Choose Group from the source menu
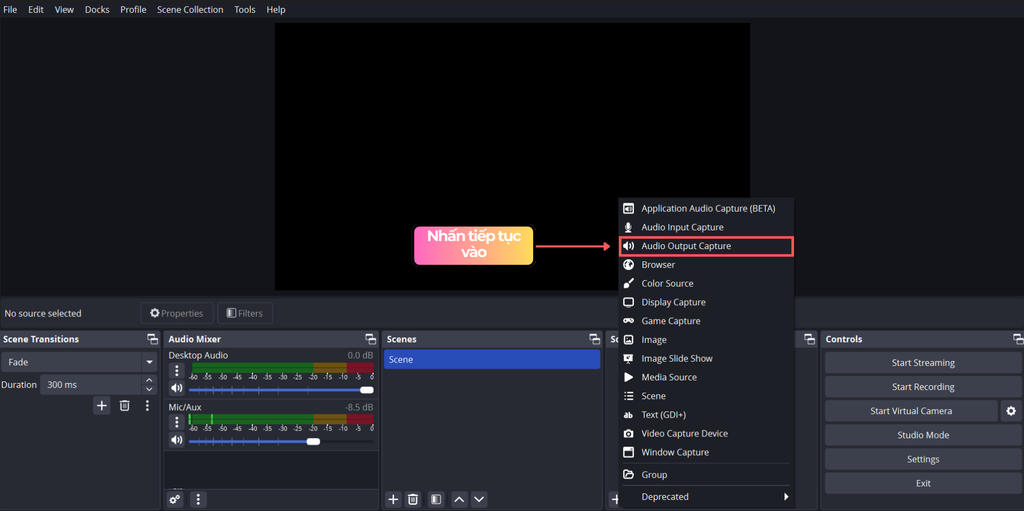Viewport: 1024px width, 511px height. pyautogui.click(x=706, y=474)
